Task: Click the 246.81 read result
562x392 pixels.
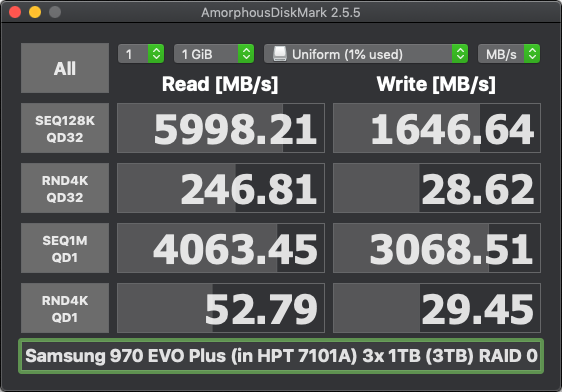Action: coord(221,188)
